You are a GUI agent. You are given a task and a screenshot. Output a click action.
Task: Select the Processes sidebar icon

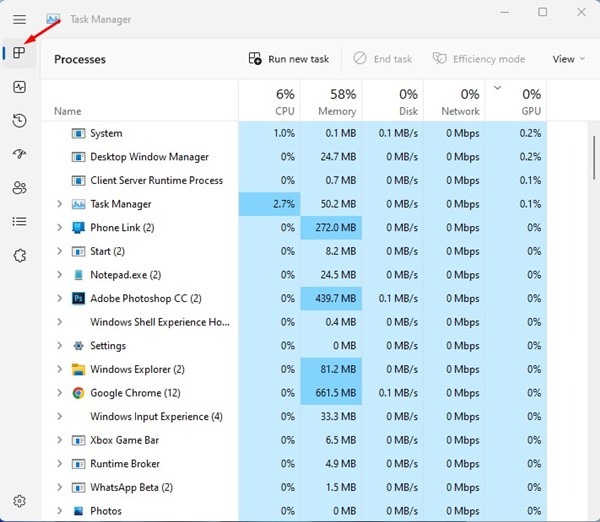pos(20,53)
